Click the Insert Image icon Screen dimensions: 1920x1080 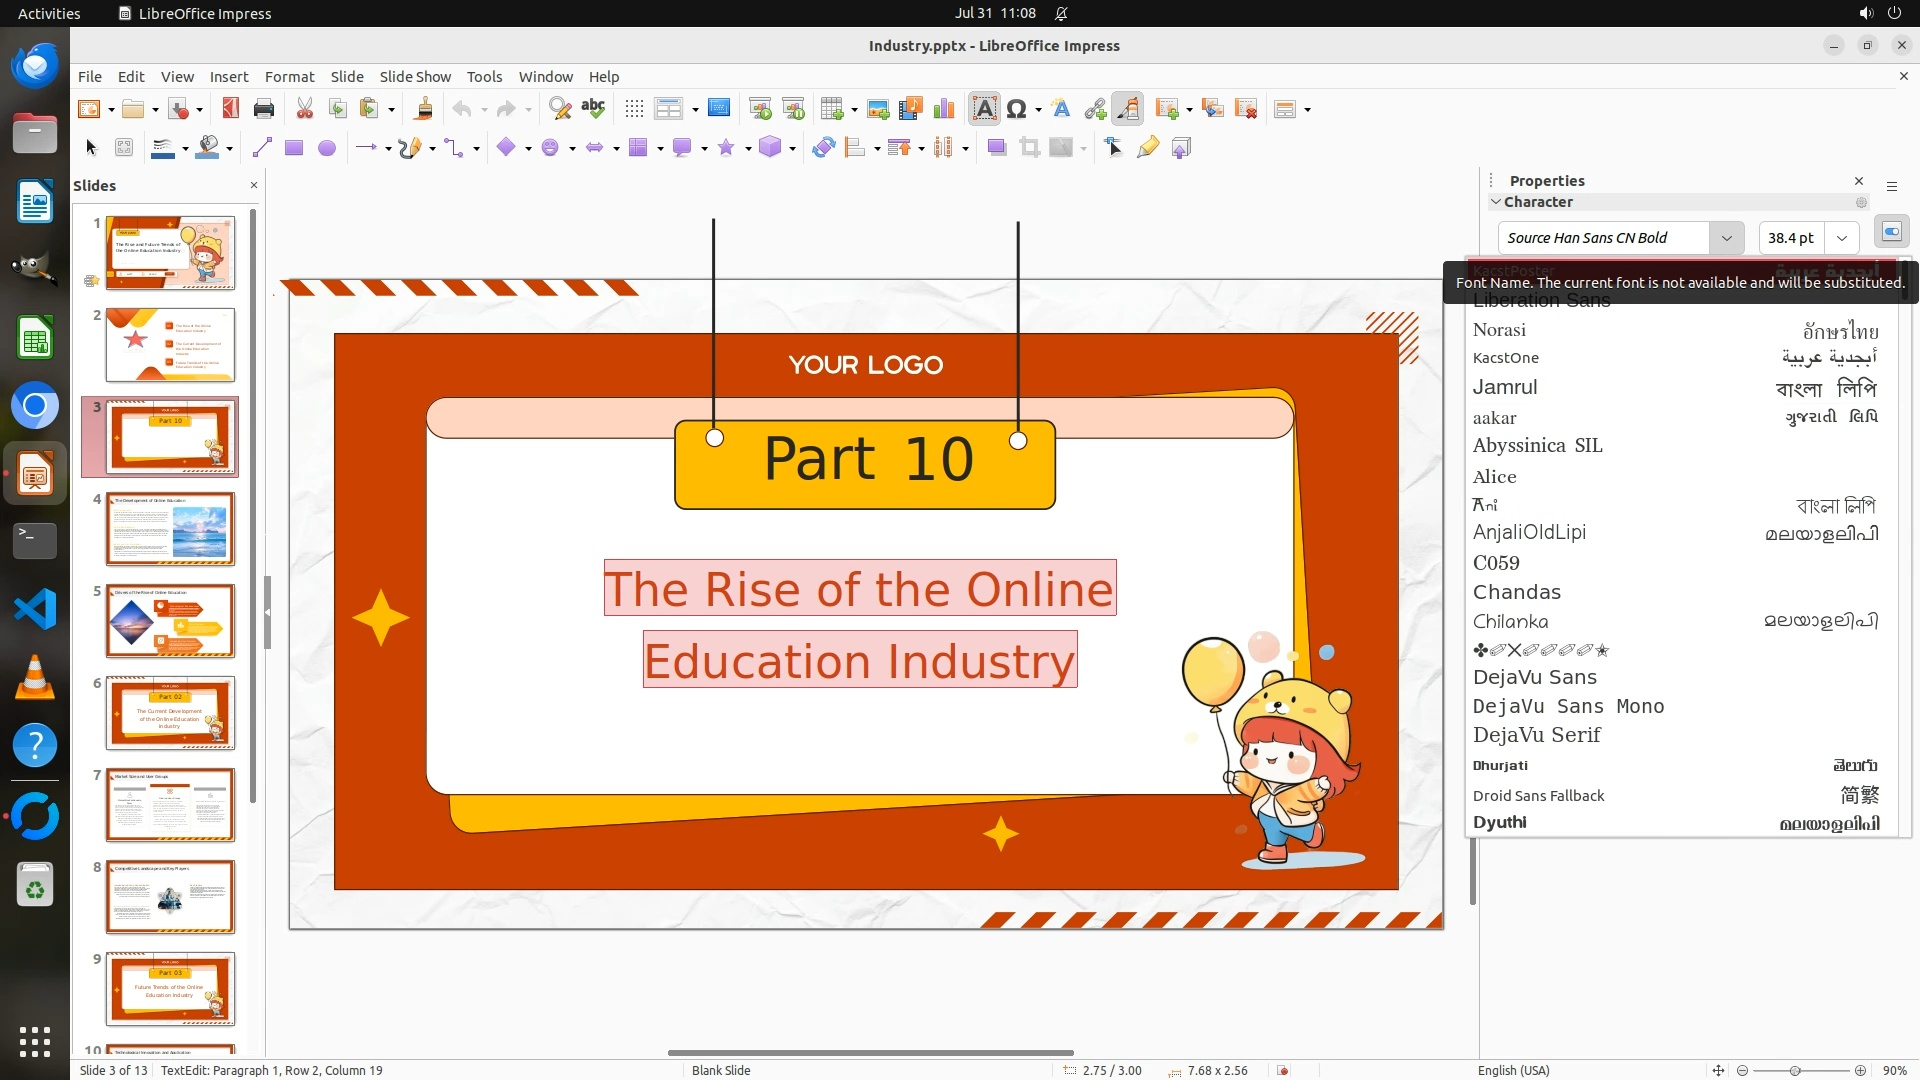pyautogui.click(x=878, y=109)
